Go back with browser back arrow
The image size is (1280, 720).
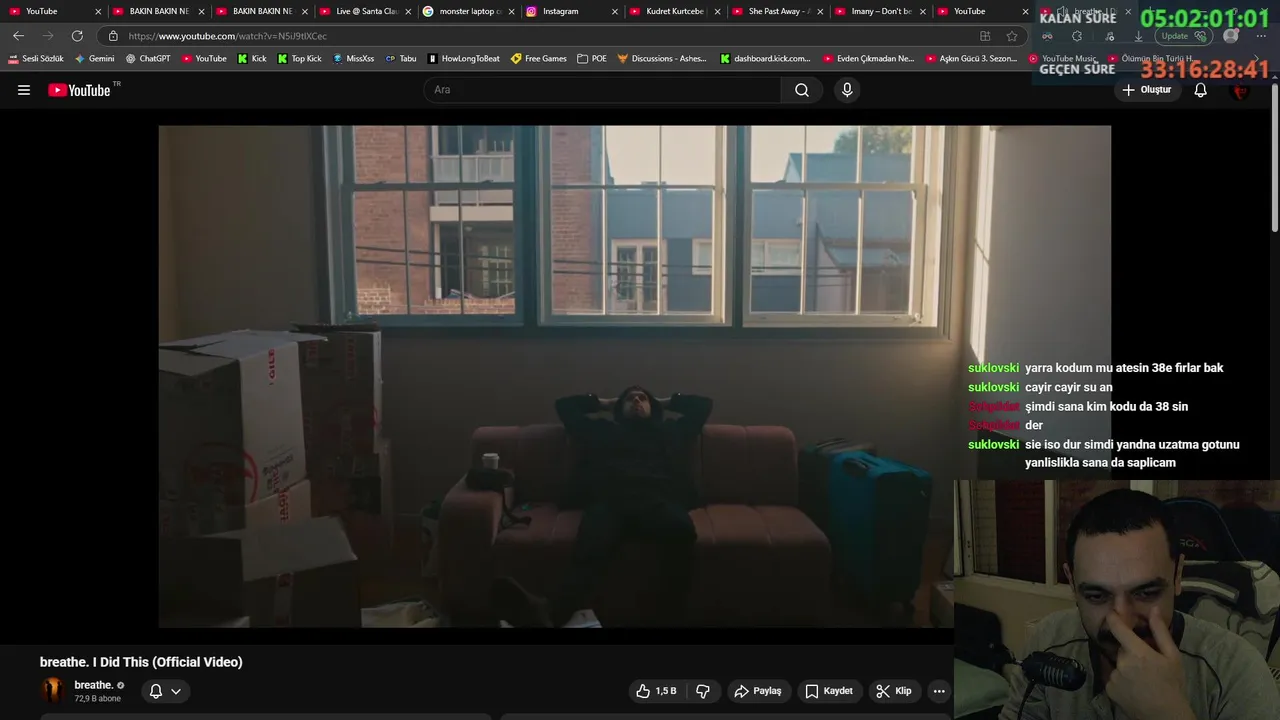tap(18, 36)
